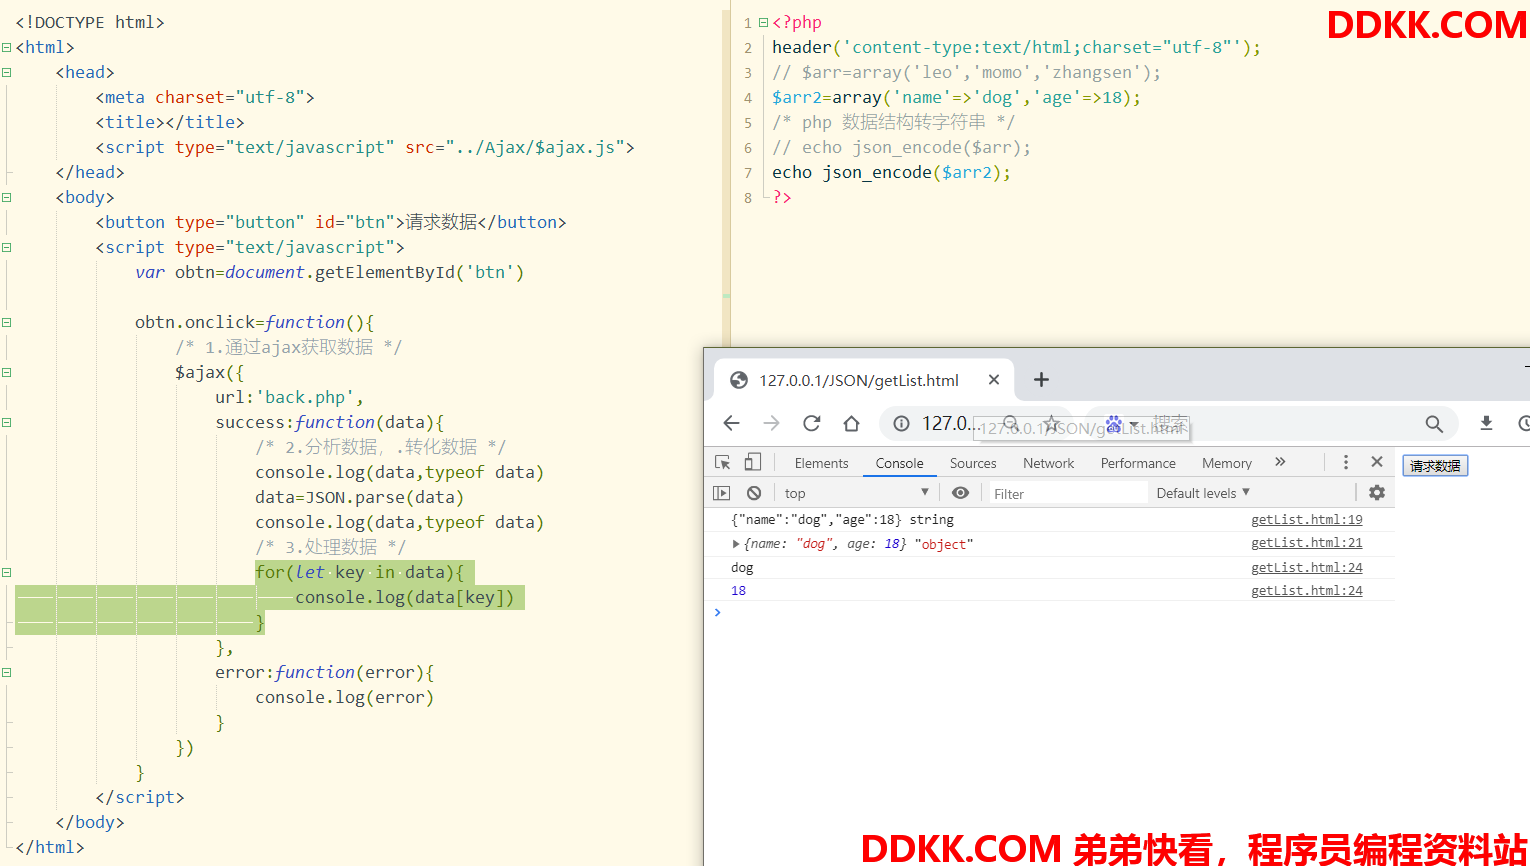Show more DevTools tabs chevron
Image resolution: width=1530 pixels, height=866 pixels.
tap(1280, 462)
